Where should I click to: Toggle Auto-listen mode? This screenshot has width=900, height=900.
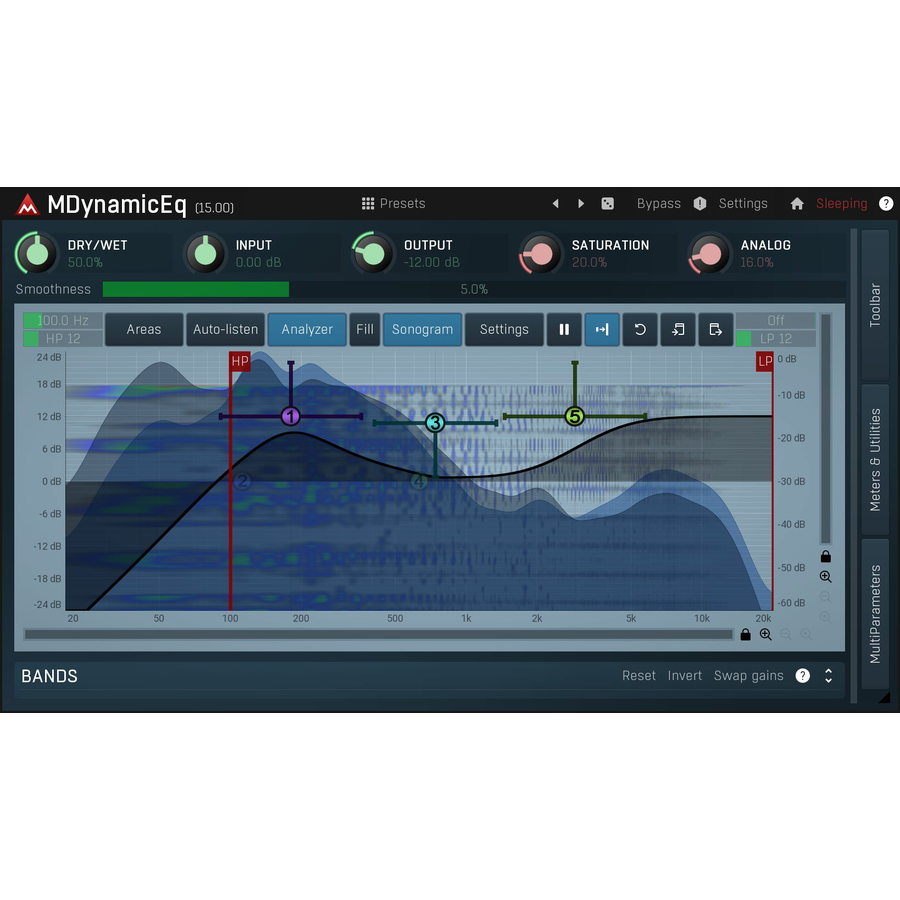pyautogui.click(x=226, y=329)
